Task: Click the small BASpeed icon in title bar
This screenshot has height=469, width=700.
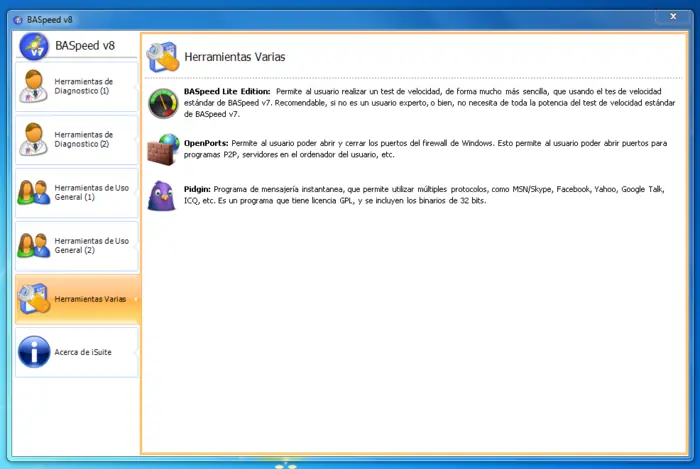Action: pyautogui.click(x=18, y=20)
